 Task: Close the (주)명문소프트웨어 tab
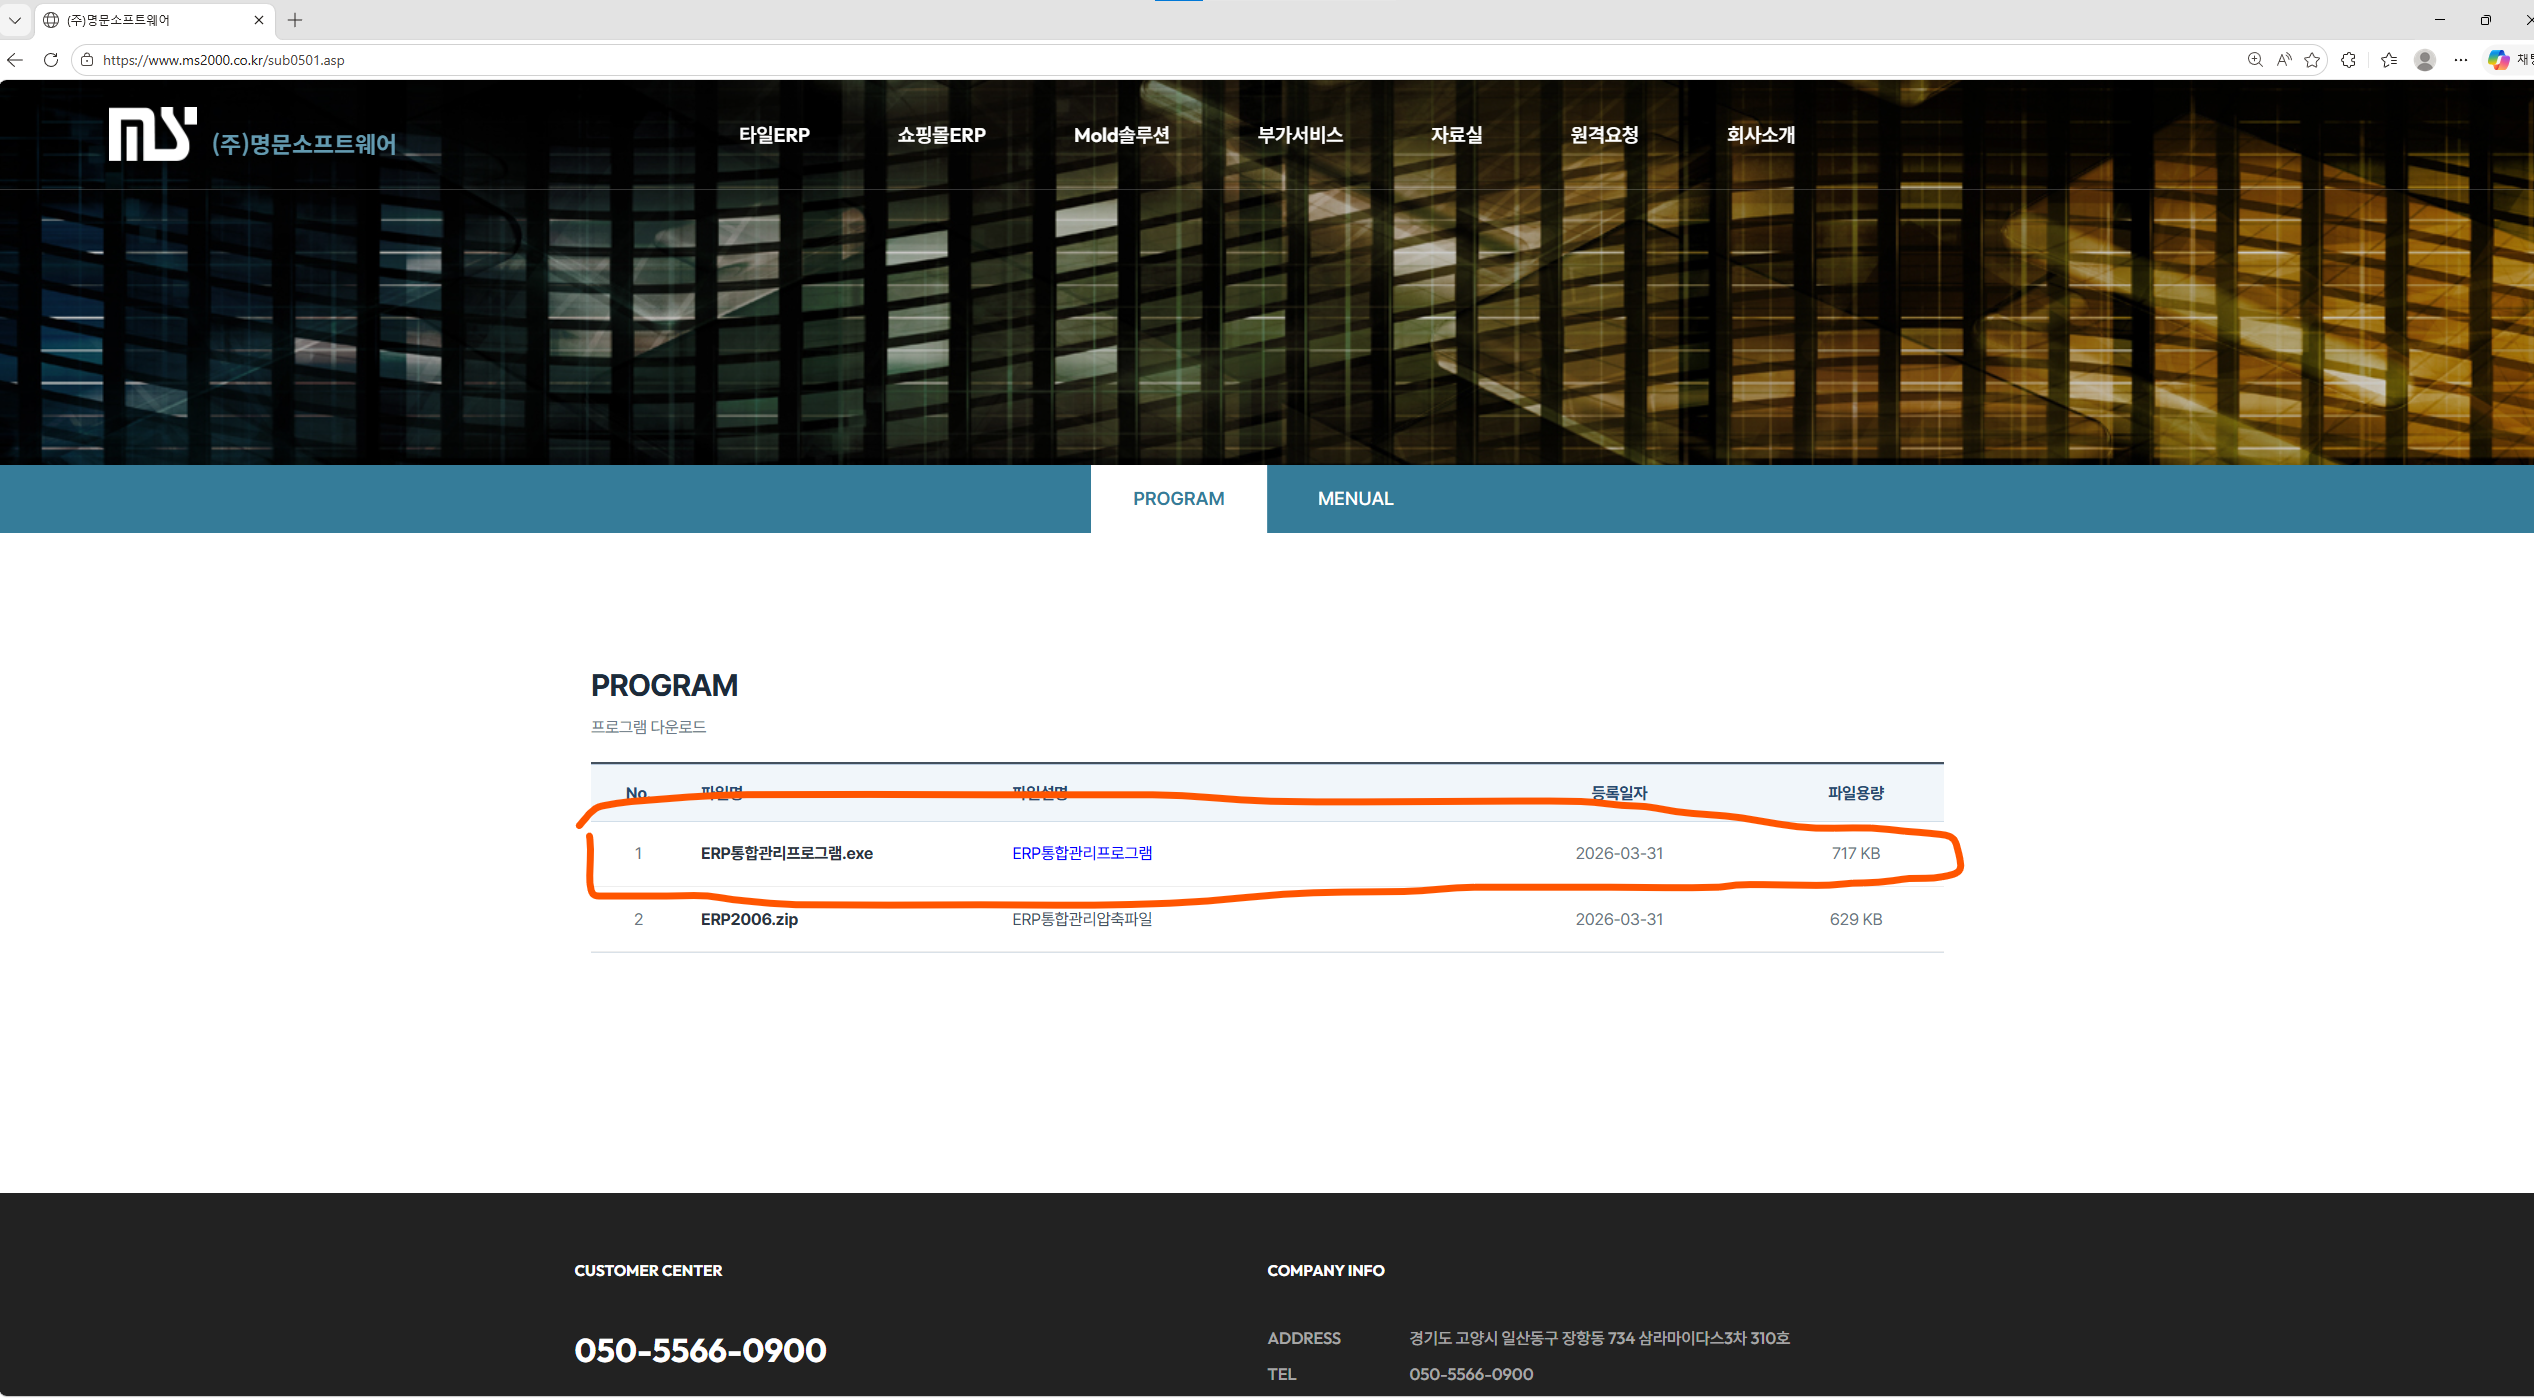[x=259, y=20]
